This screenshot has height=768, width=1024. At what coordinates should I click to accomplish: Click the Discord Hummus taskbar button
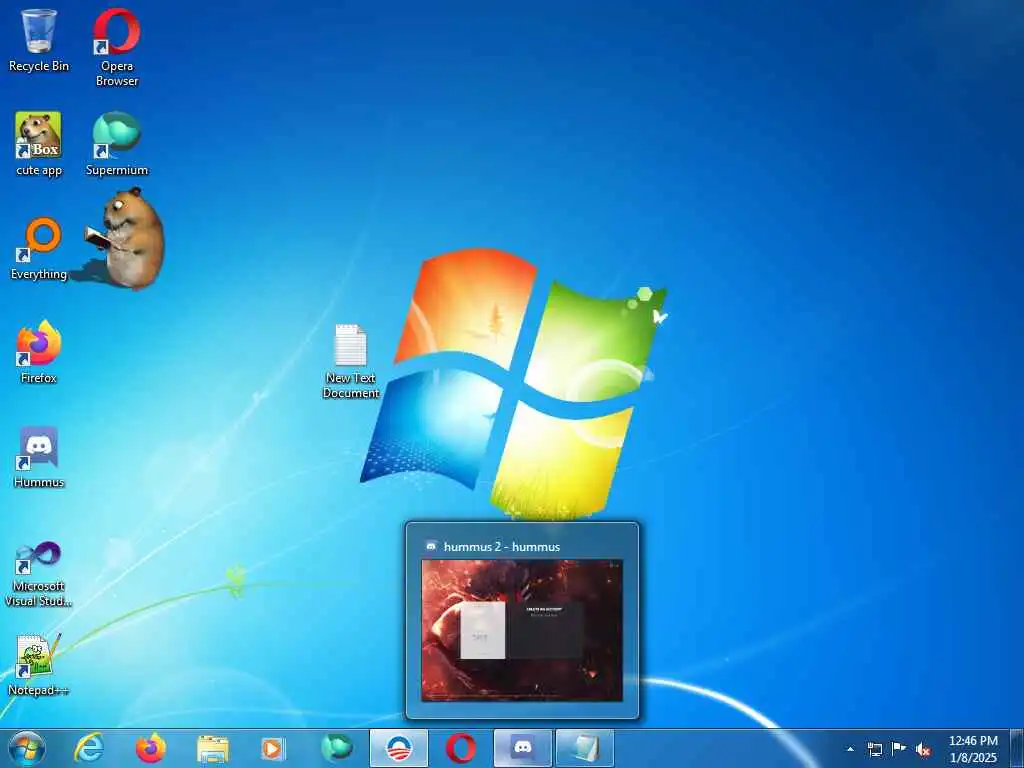(522, 748)
